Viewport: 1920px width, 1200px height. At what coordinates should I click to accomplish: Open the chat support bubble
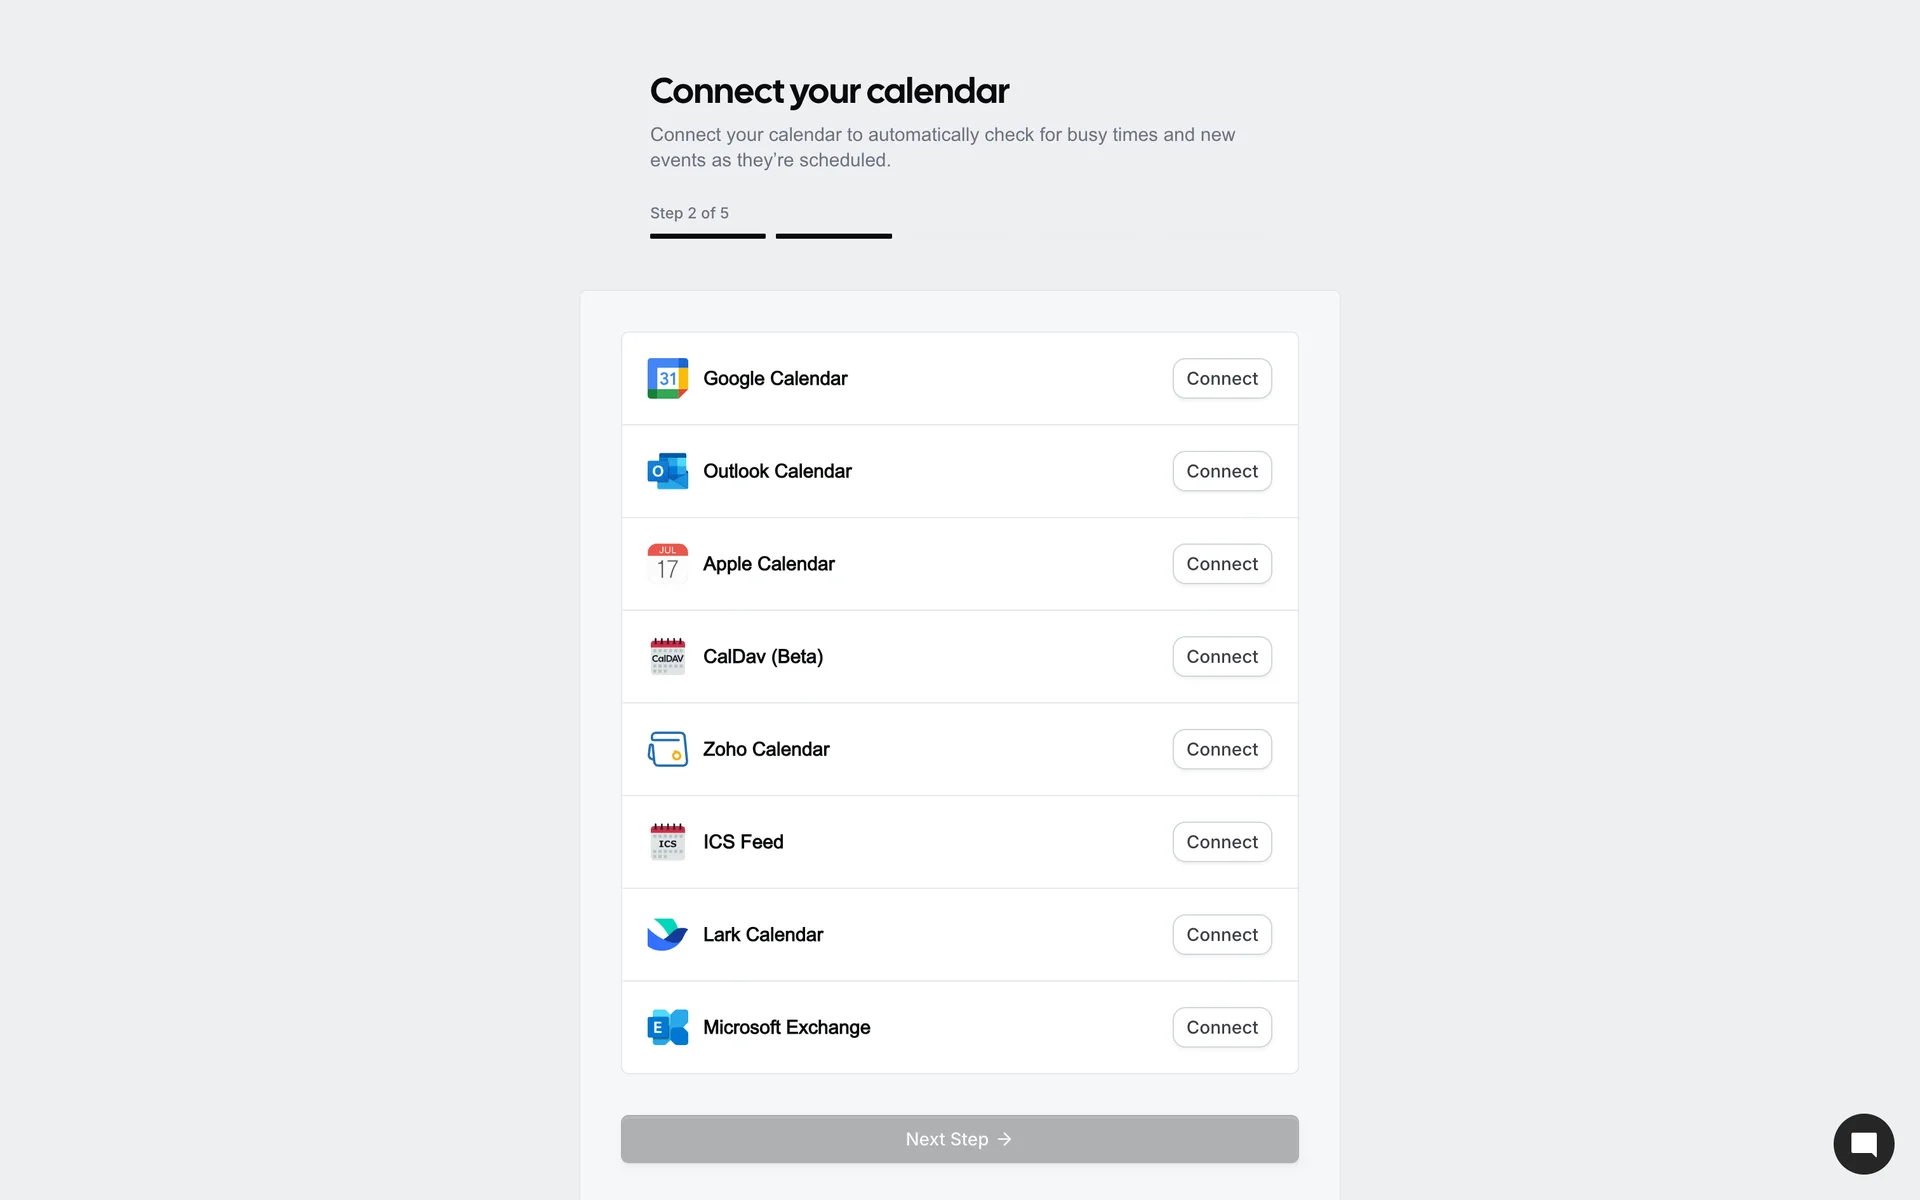(1863, 1144)
